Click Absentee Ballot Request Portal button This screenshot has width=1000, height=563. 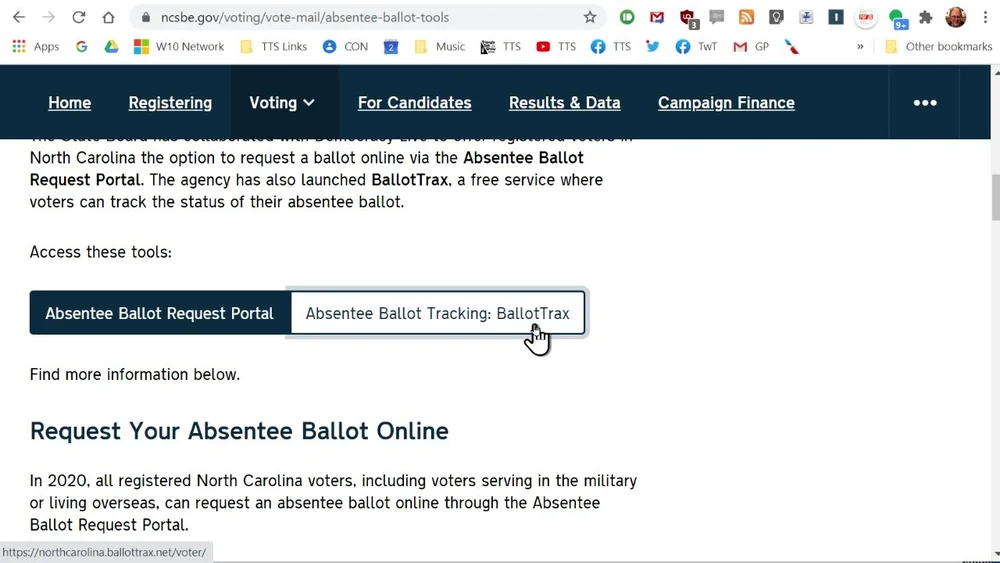point(159,313)
